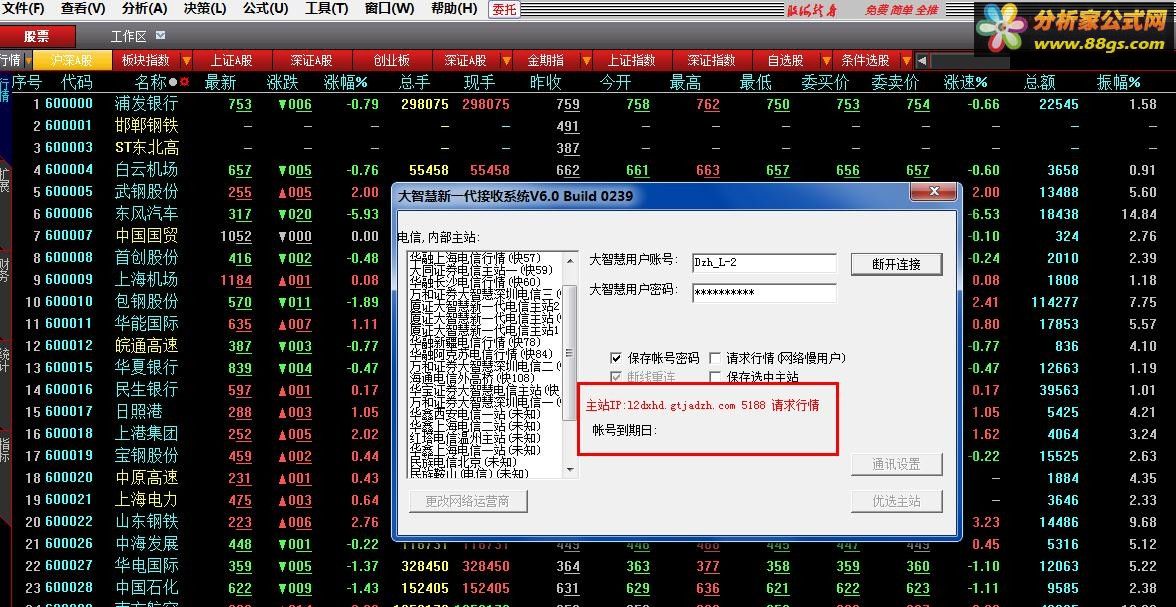This screenshot has height=607, width=1176.
Task: Click the white dot icon beside 名称 header
Action: 173,82
